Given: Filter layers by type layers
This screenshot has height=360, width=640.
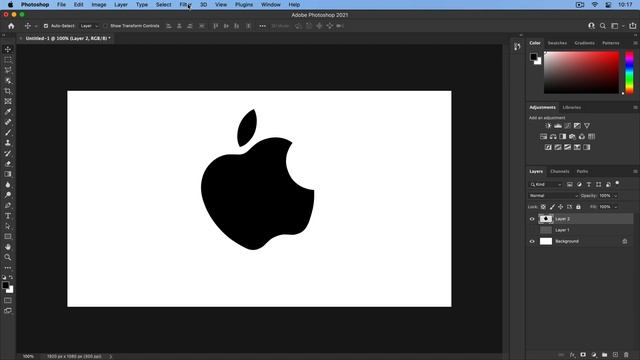Looking at the screenshot, I should point(589,184).
